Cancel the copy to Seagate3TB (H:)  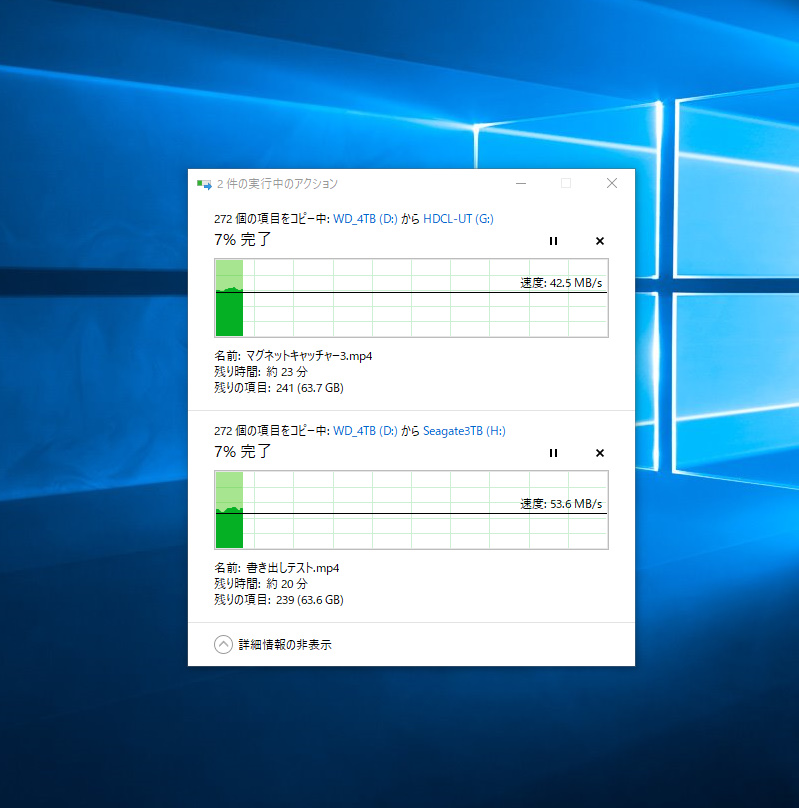point(599,453)
